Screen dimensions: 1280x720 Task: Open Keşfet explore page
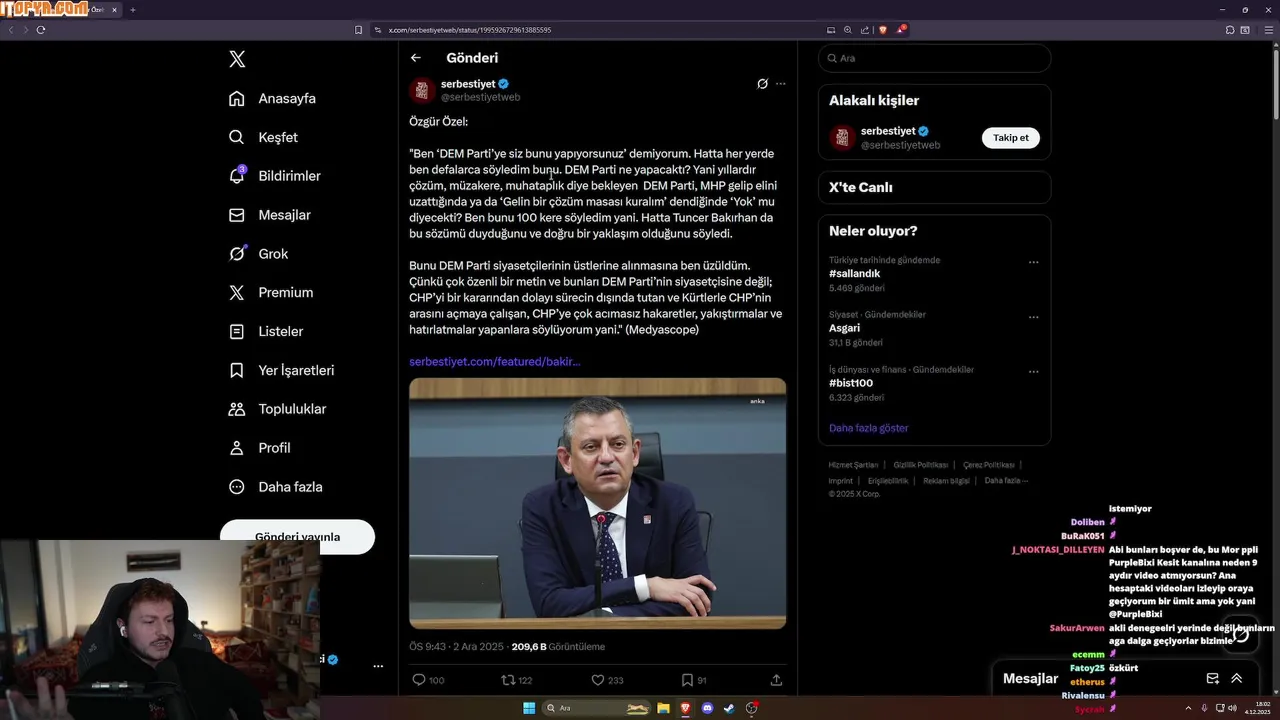click(263, 137)
